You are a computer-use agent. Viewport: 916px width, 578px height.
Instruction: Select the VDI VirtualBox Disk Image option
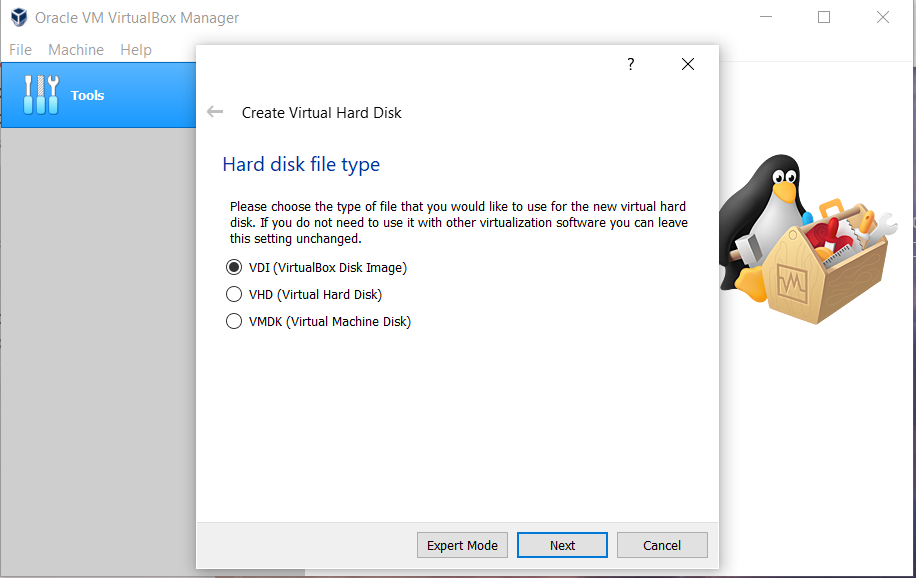coord(233,267)
